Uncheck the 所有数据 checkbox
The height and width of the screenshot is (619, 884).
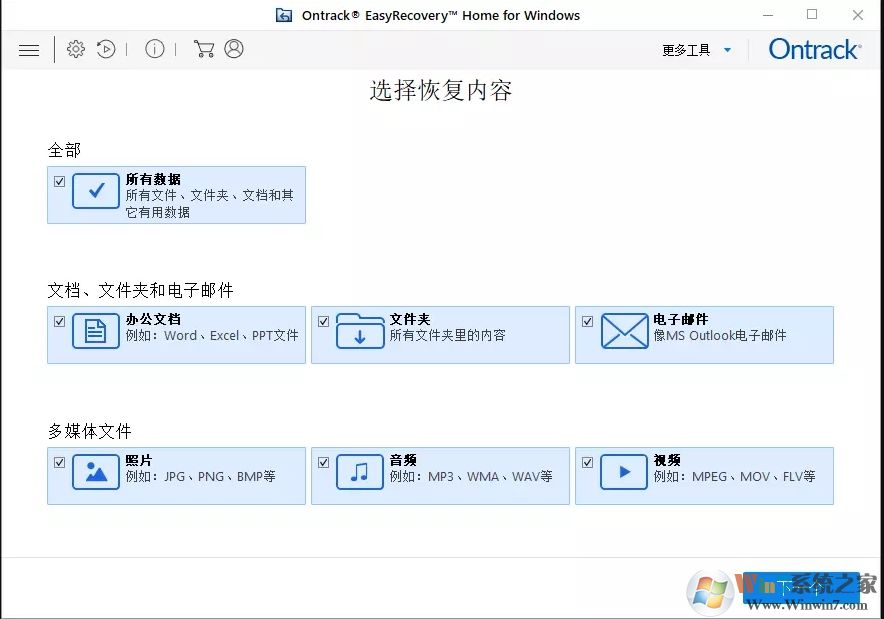pos(59,181)
